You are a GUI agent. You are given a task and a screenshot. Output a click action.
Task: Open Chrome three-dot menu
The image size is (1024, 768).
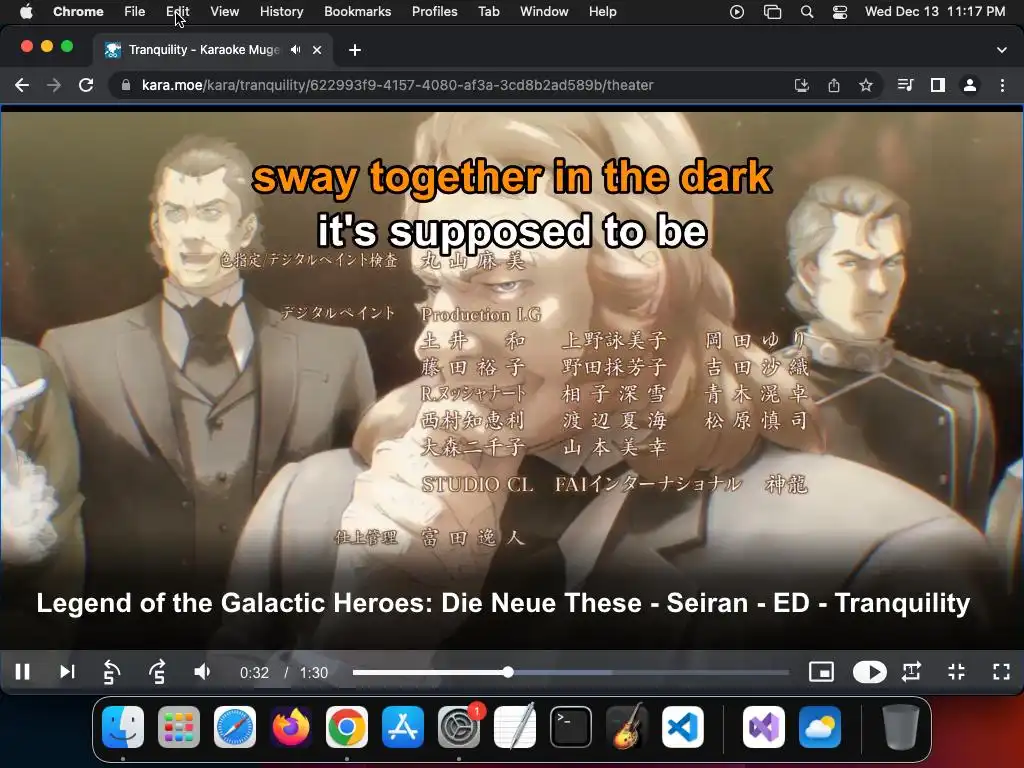[1002, 85]
